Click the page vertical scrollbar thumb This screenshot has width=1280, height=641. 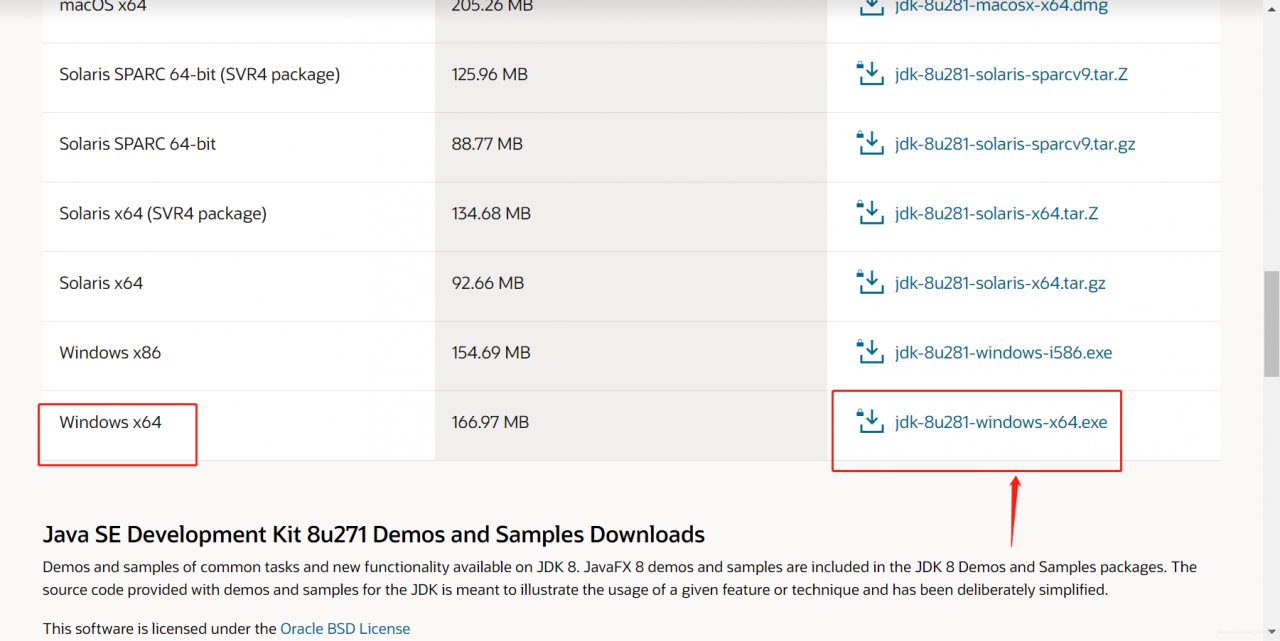(1271, 323)
